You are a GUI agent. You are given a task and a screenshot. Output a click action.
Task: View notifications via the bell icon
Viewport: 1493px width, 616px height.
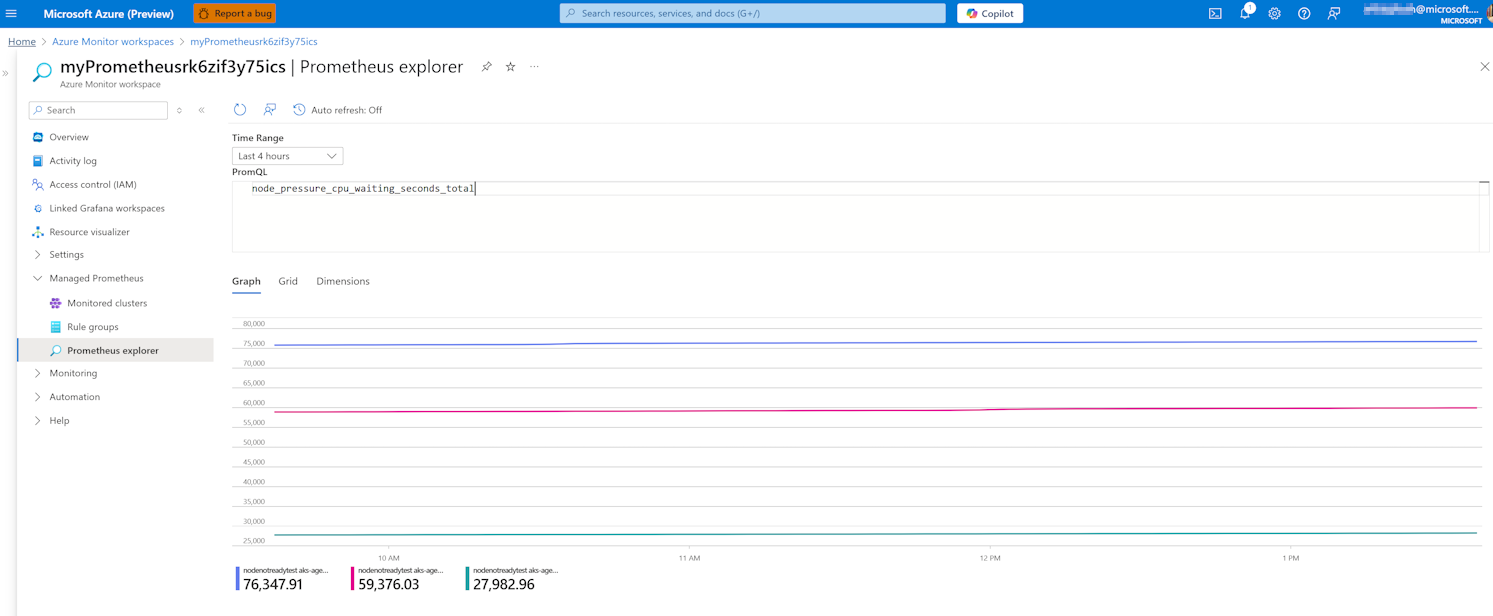pyautogui.click(x=1245, y=14)
